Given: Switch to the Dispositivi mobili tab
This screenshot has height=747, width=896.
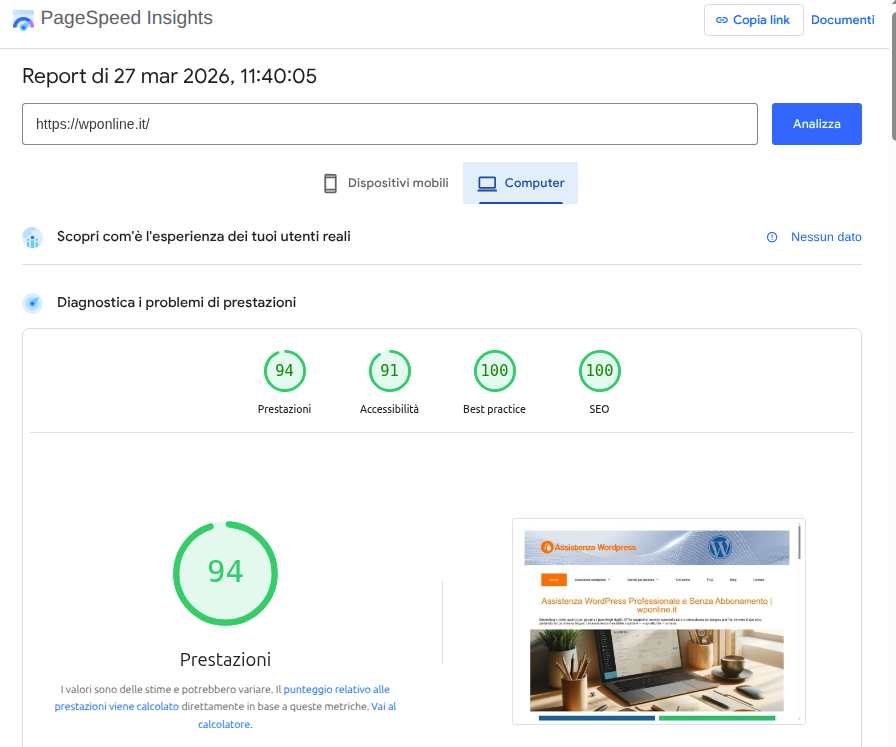Looking at the screenshot, I should click(x=384, y=183).
